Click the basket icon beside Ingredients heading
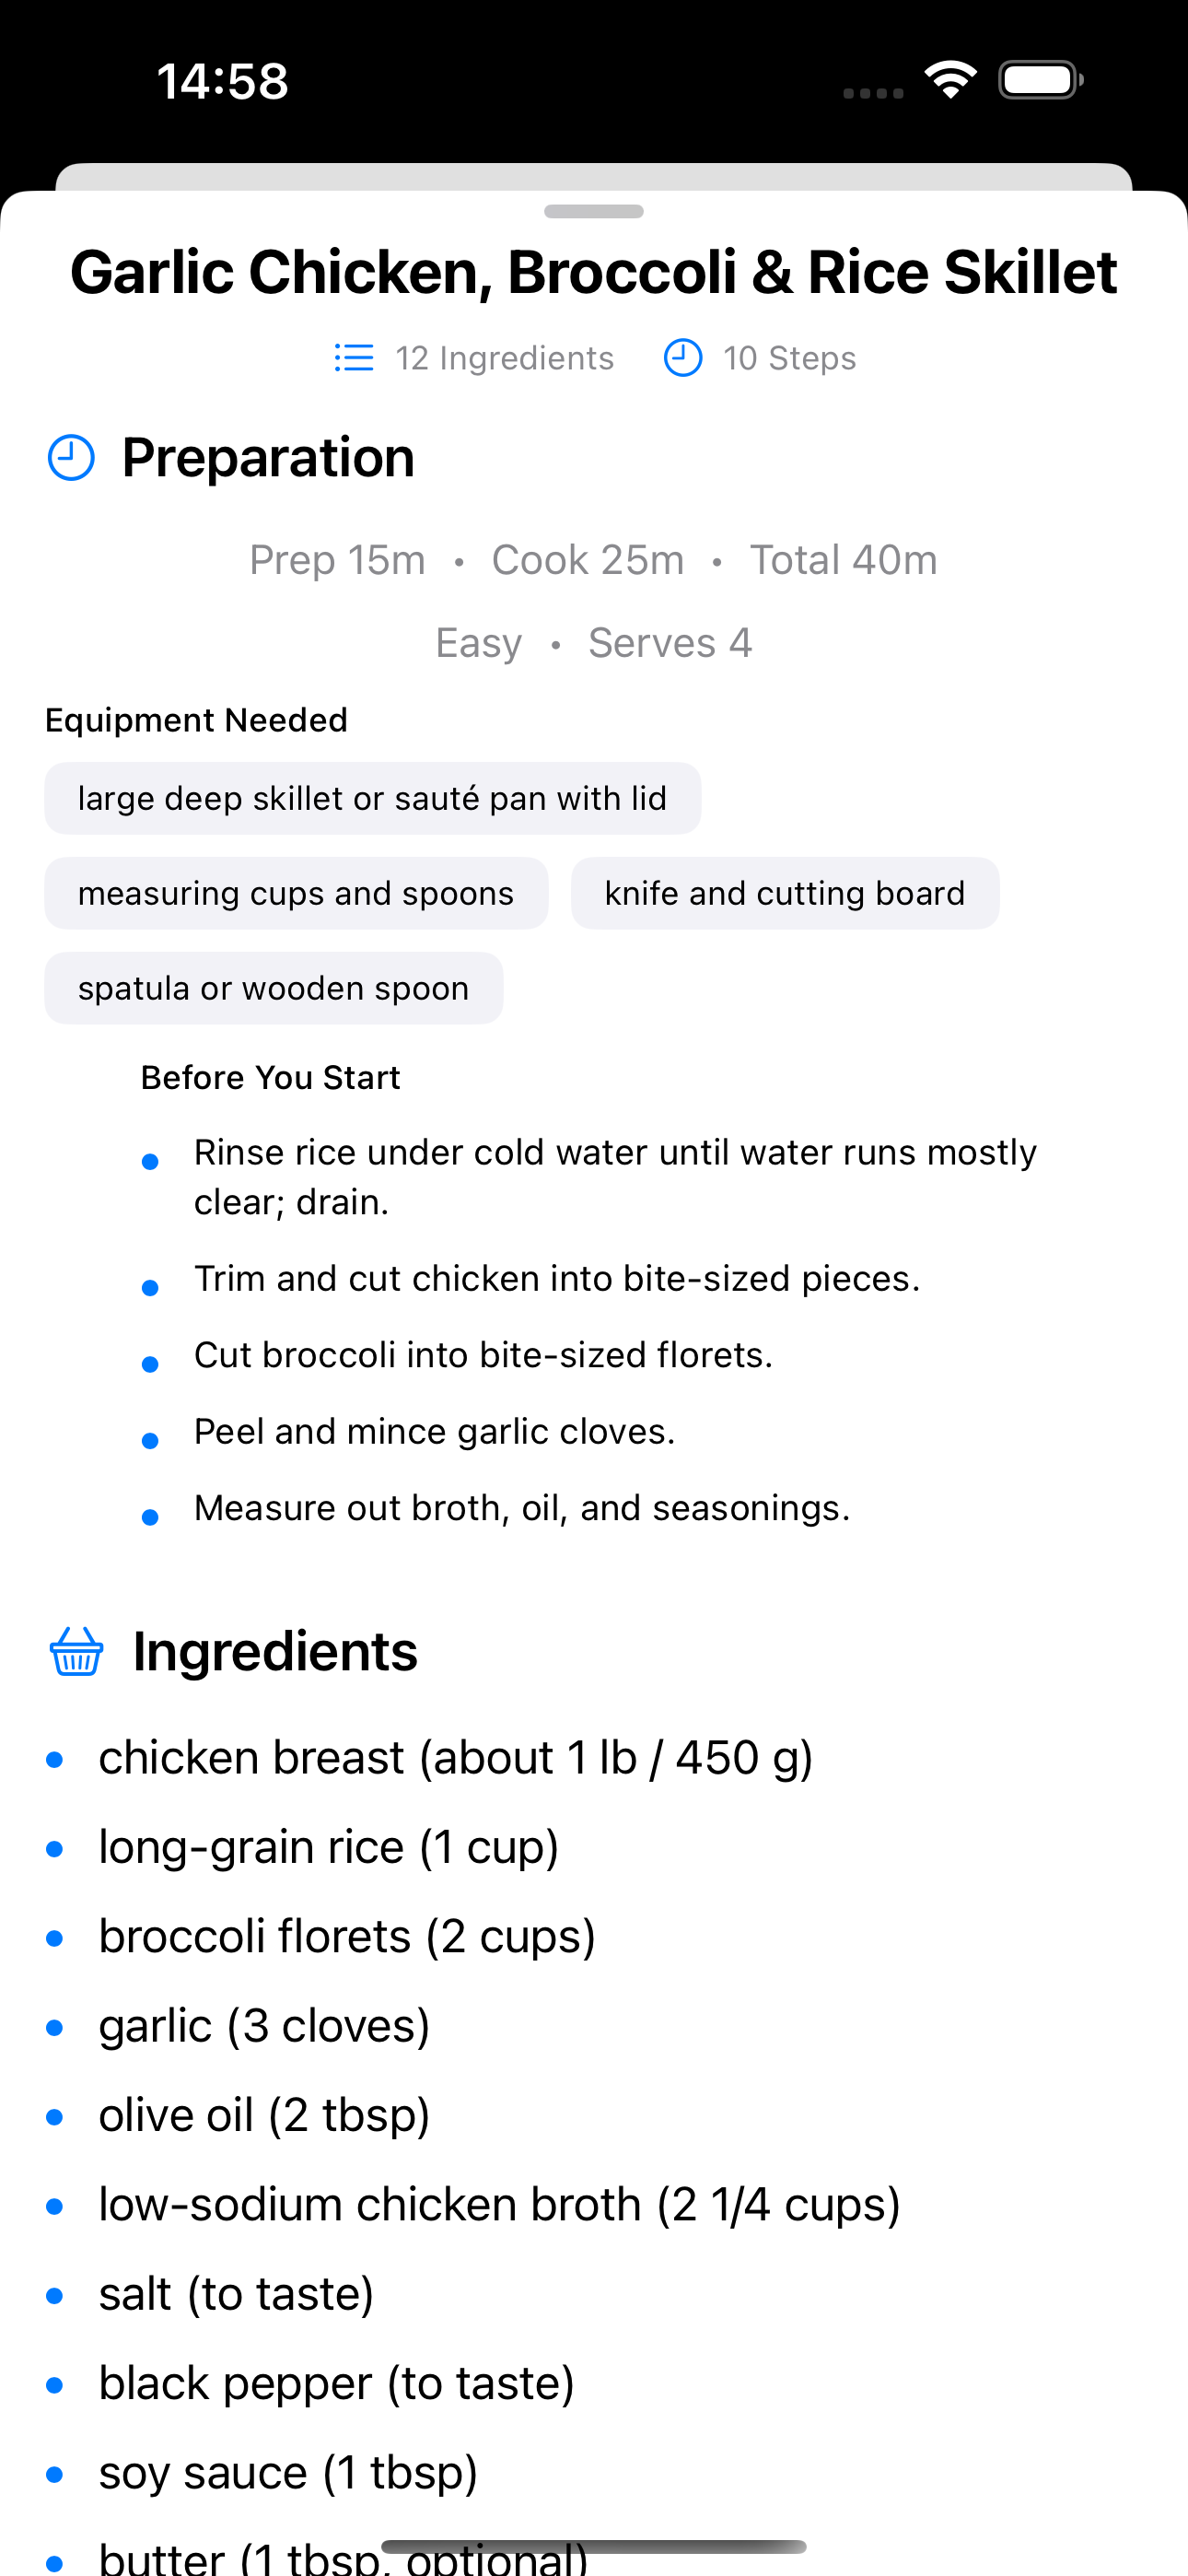The image size is (1188, 2576). point(76,1651)
